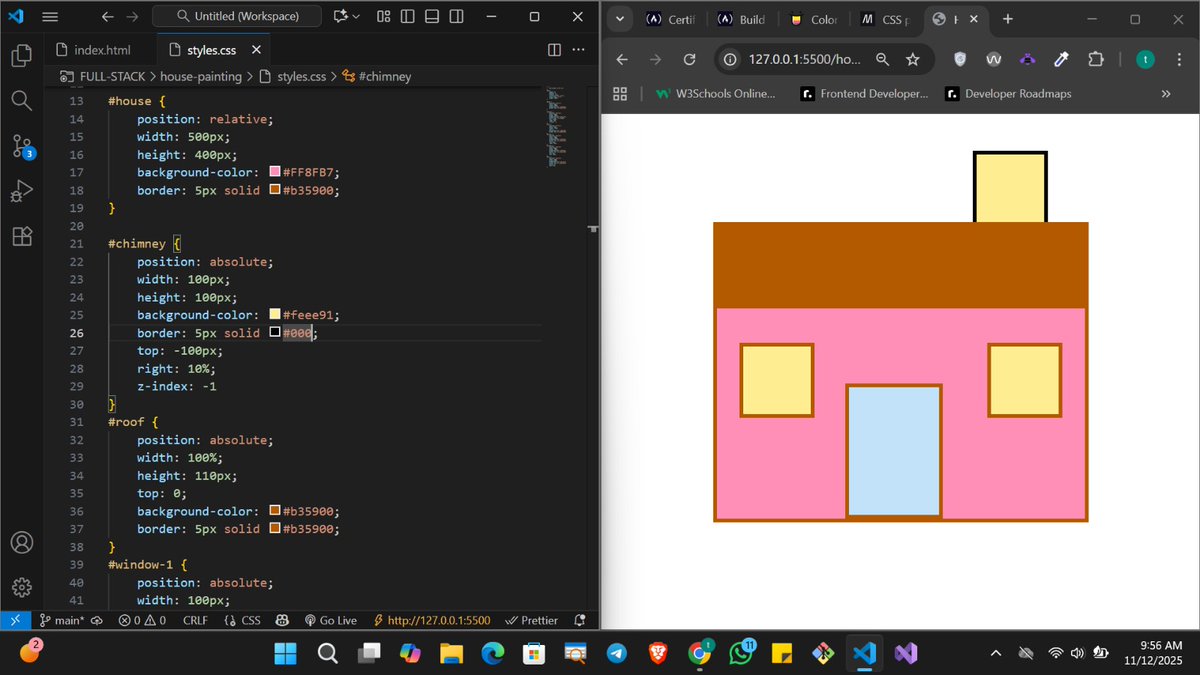The height and width of the screenshot is (675, 1200).
Task: Toggle the bottom panel
Action: [432, 17]
